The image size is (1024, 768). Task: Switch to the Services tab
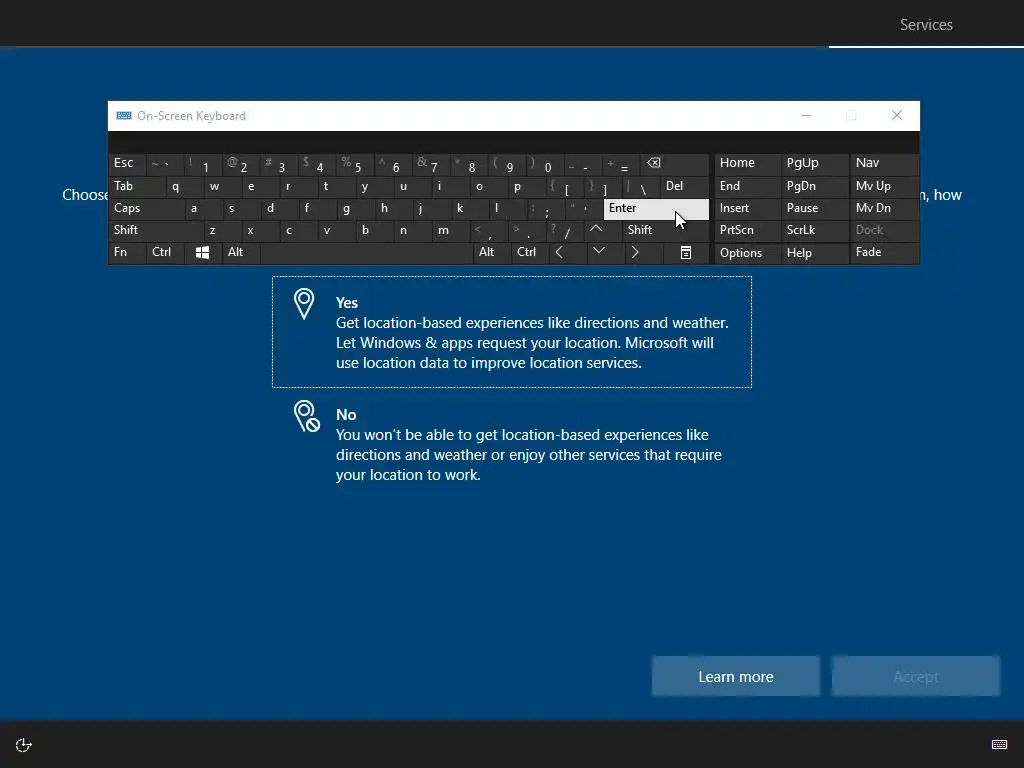(x=926, y=25)
